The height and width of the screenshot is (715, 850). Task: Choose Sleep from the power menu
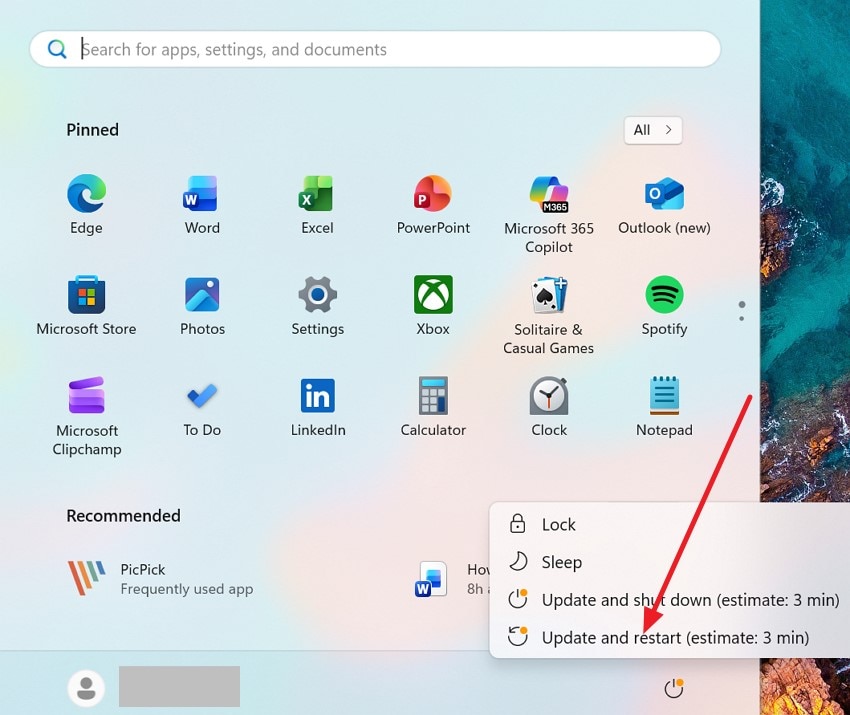pyautogui.click(x=561, y=562)
